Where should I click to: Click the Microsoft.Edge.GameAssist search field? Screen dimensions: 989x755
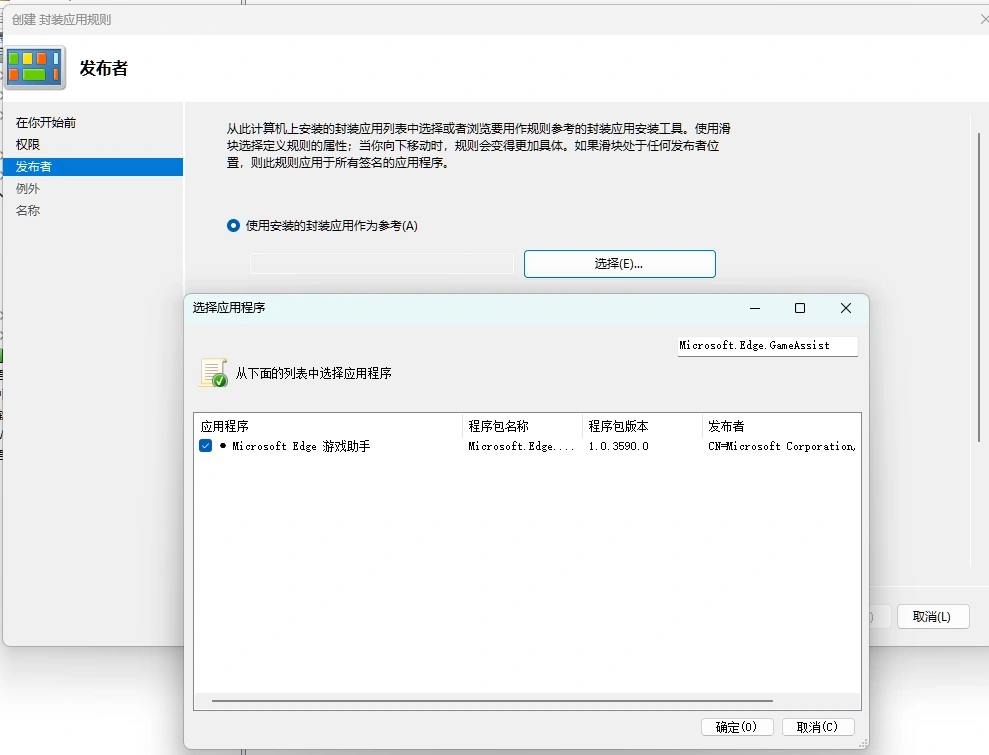click(x=766, y=345)
